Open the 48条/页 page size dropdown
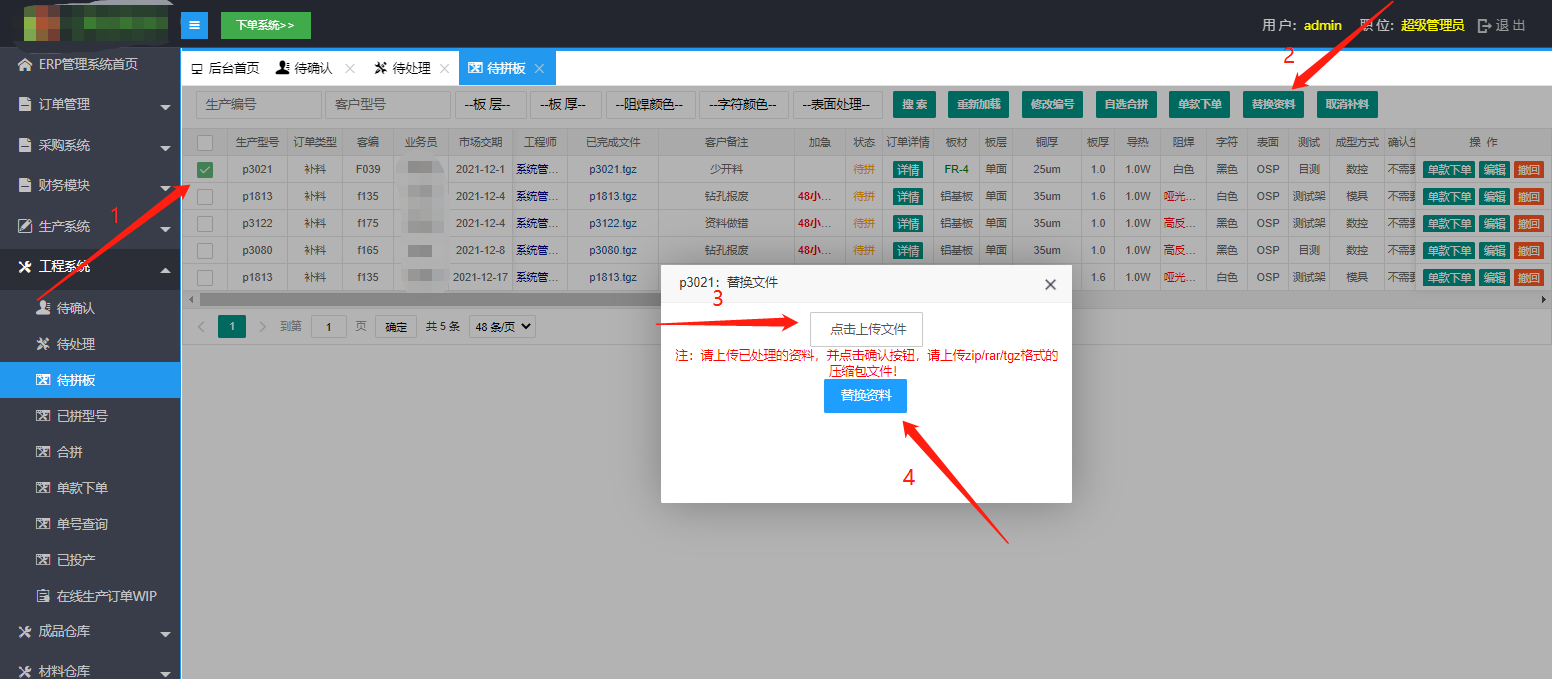The height and width of the screenshot is (679, 1552). click(x=504, y=326)
